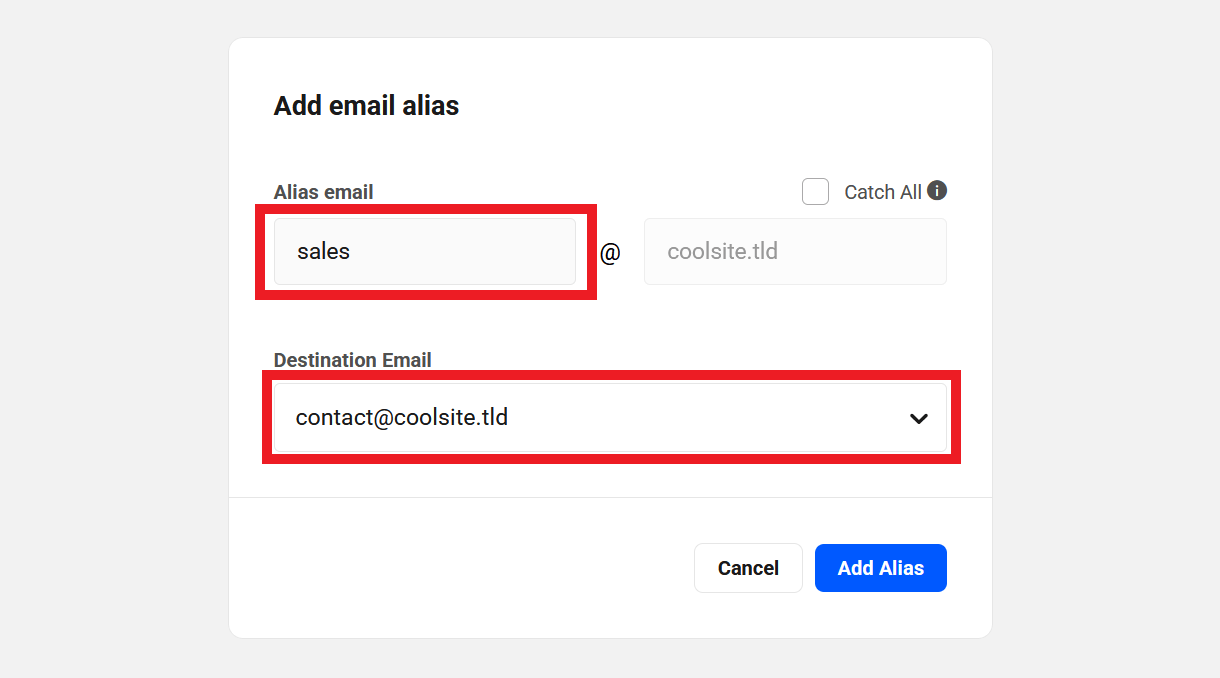Screen dimensions: 1220x678
Task: Enable the Catch All checkbox
Action: pos(815,191)
